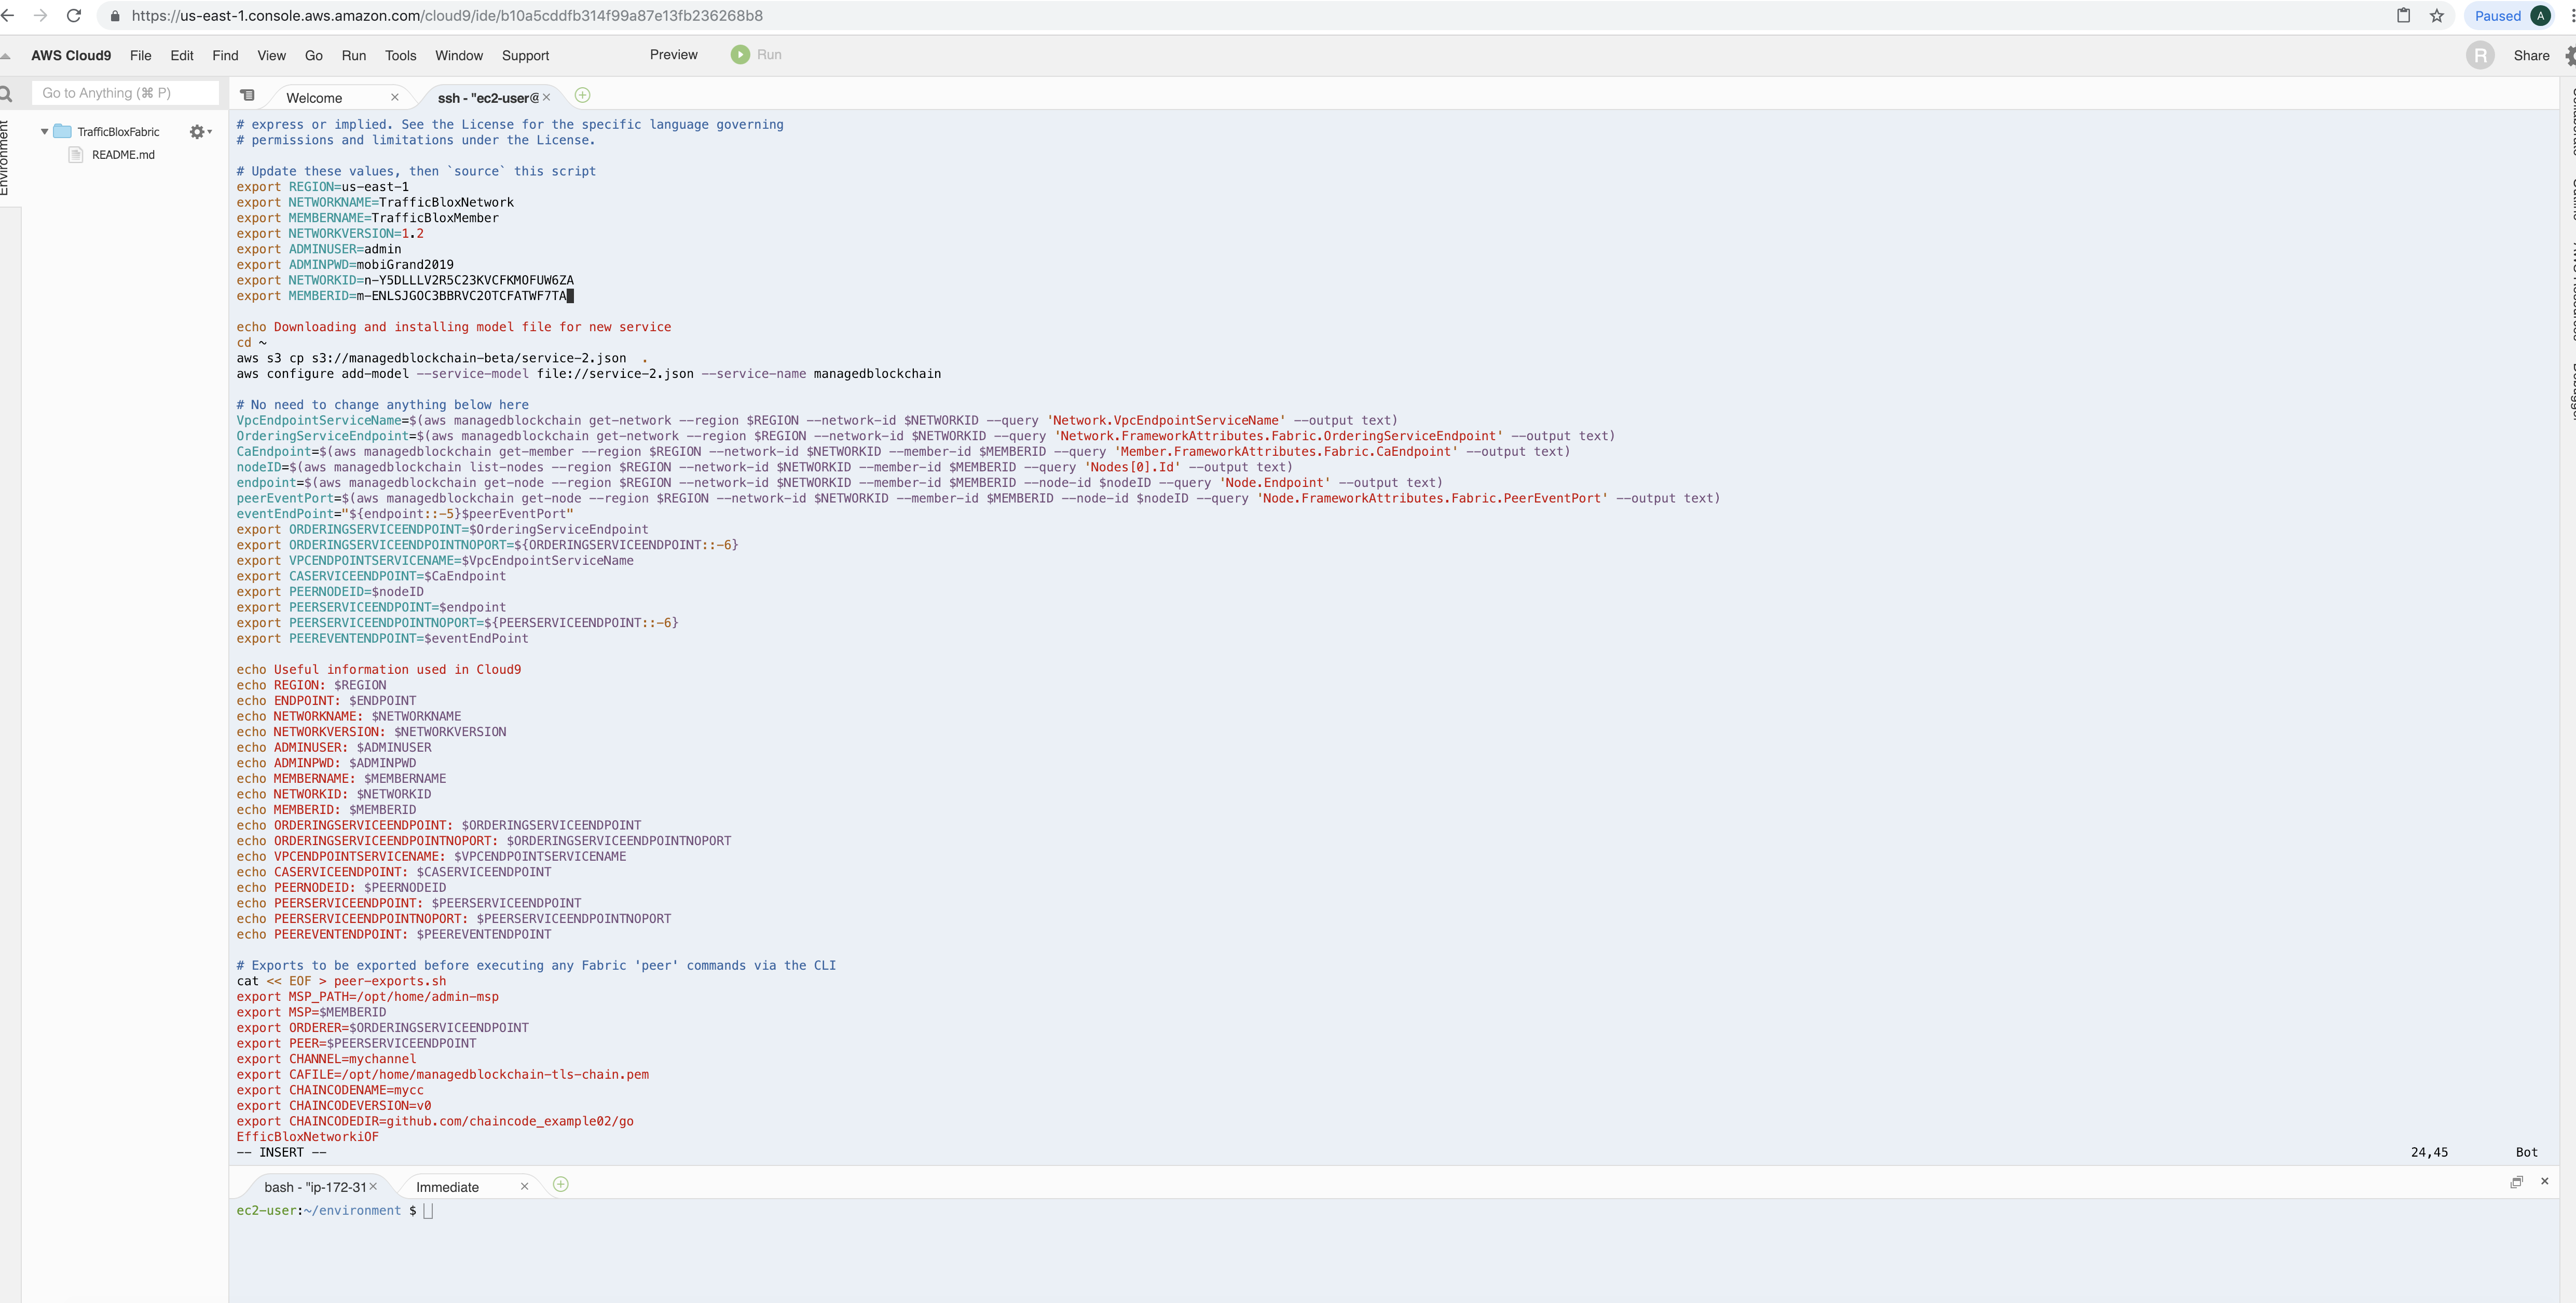Maximize the bottom console panel
This screenshot has width=2576, height=1303.
point(2516,1182)
